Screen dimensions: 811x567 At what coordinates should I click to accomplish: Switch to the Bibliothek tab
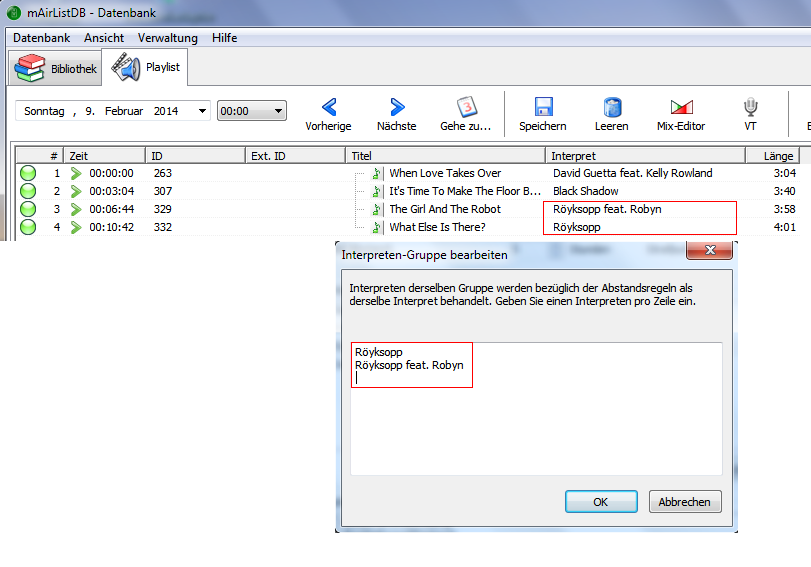click(x=56, y=69)
